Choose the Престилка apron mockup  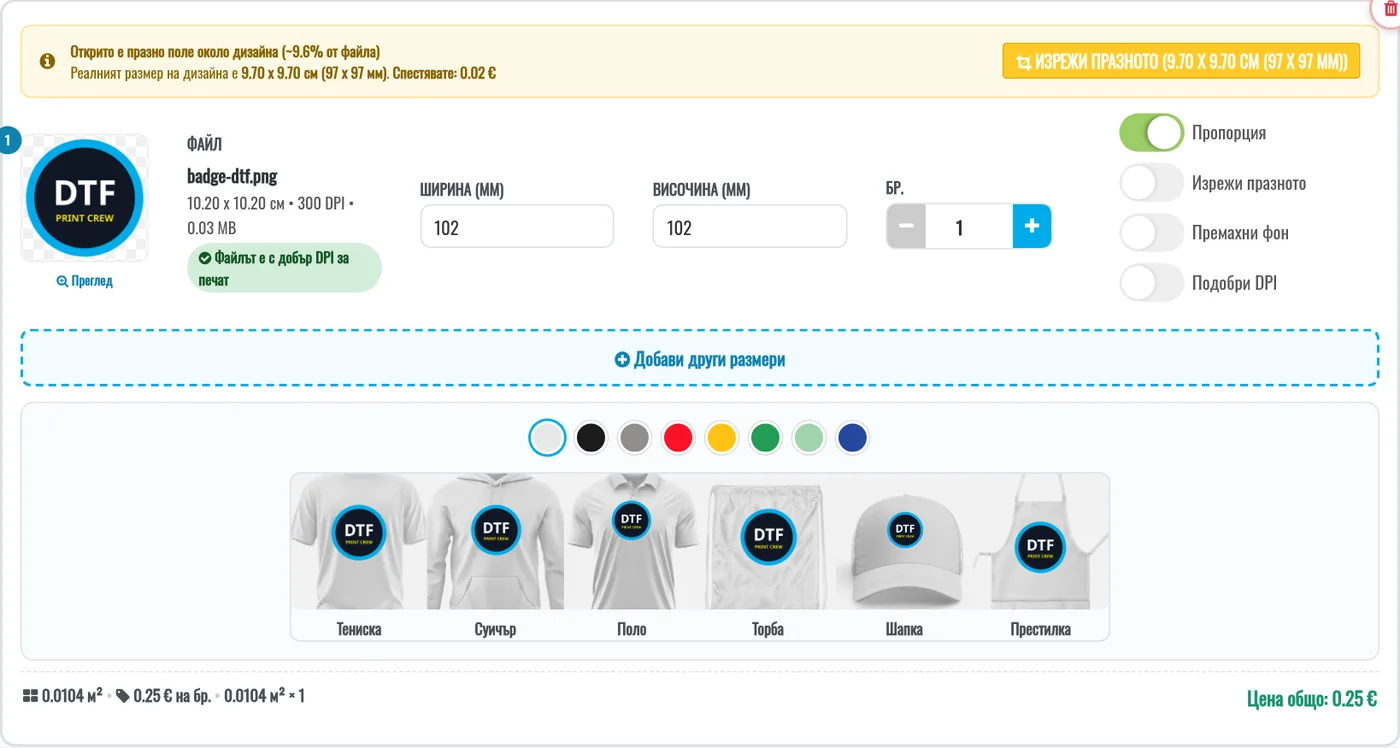[x=1041, y=556]
